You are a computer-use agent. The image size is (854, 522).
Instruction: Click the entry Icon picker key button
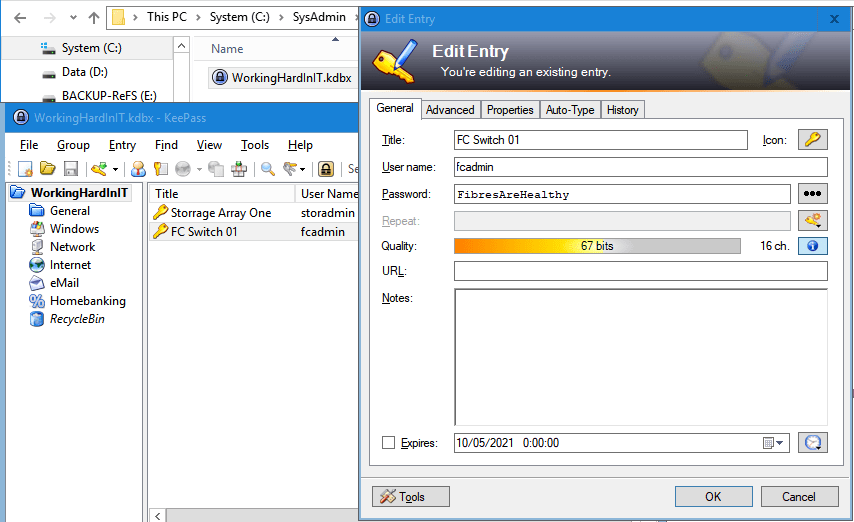(x=813, y=139)
